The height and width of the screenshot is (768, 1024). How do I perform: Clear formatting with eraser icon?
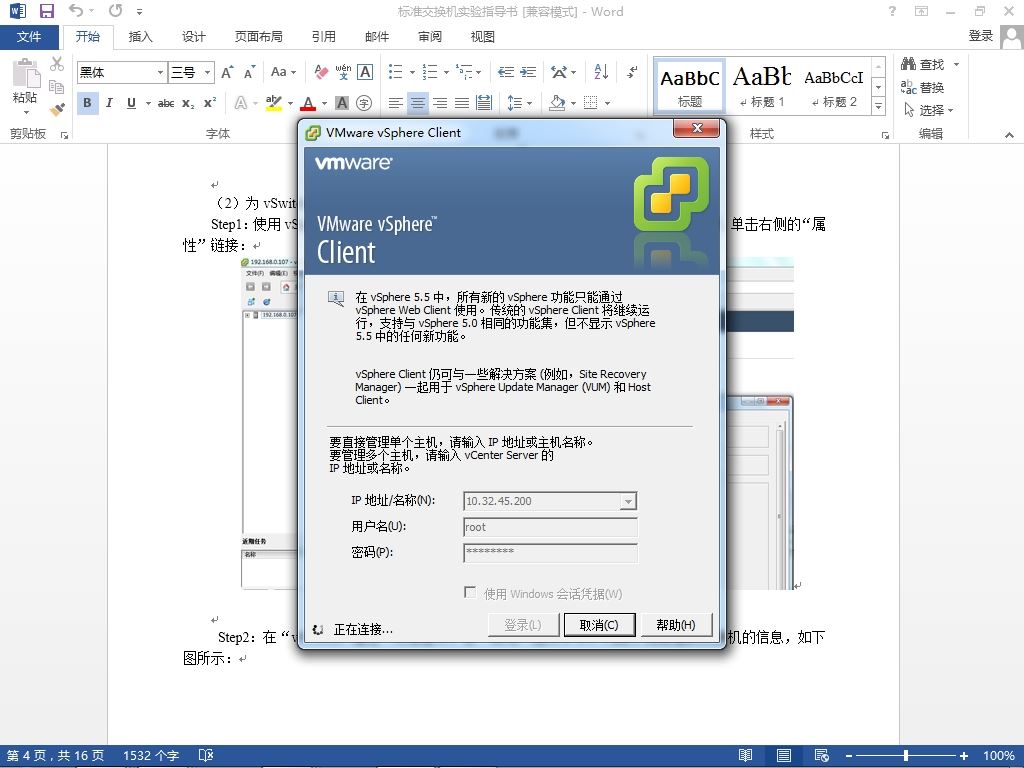321,72
